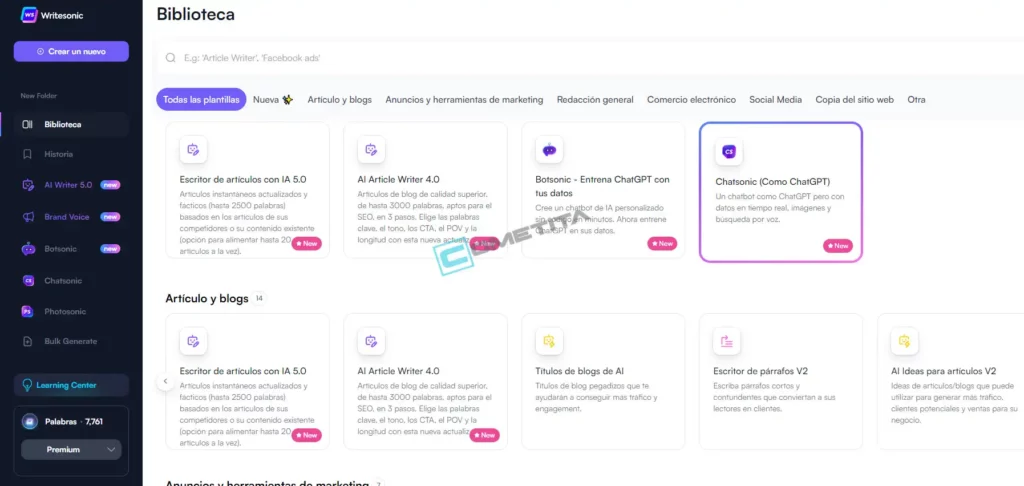Click Artículo y blogs AI Article Writer 4.0 icon

tap(371, 341)
